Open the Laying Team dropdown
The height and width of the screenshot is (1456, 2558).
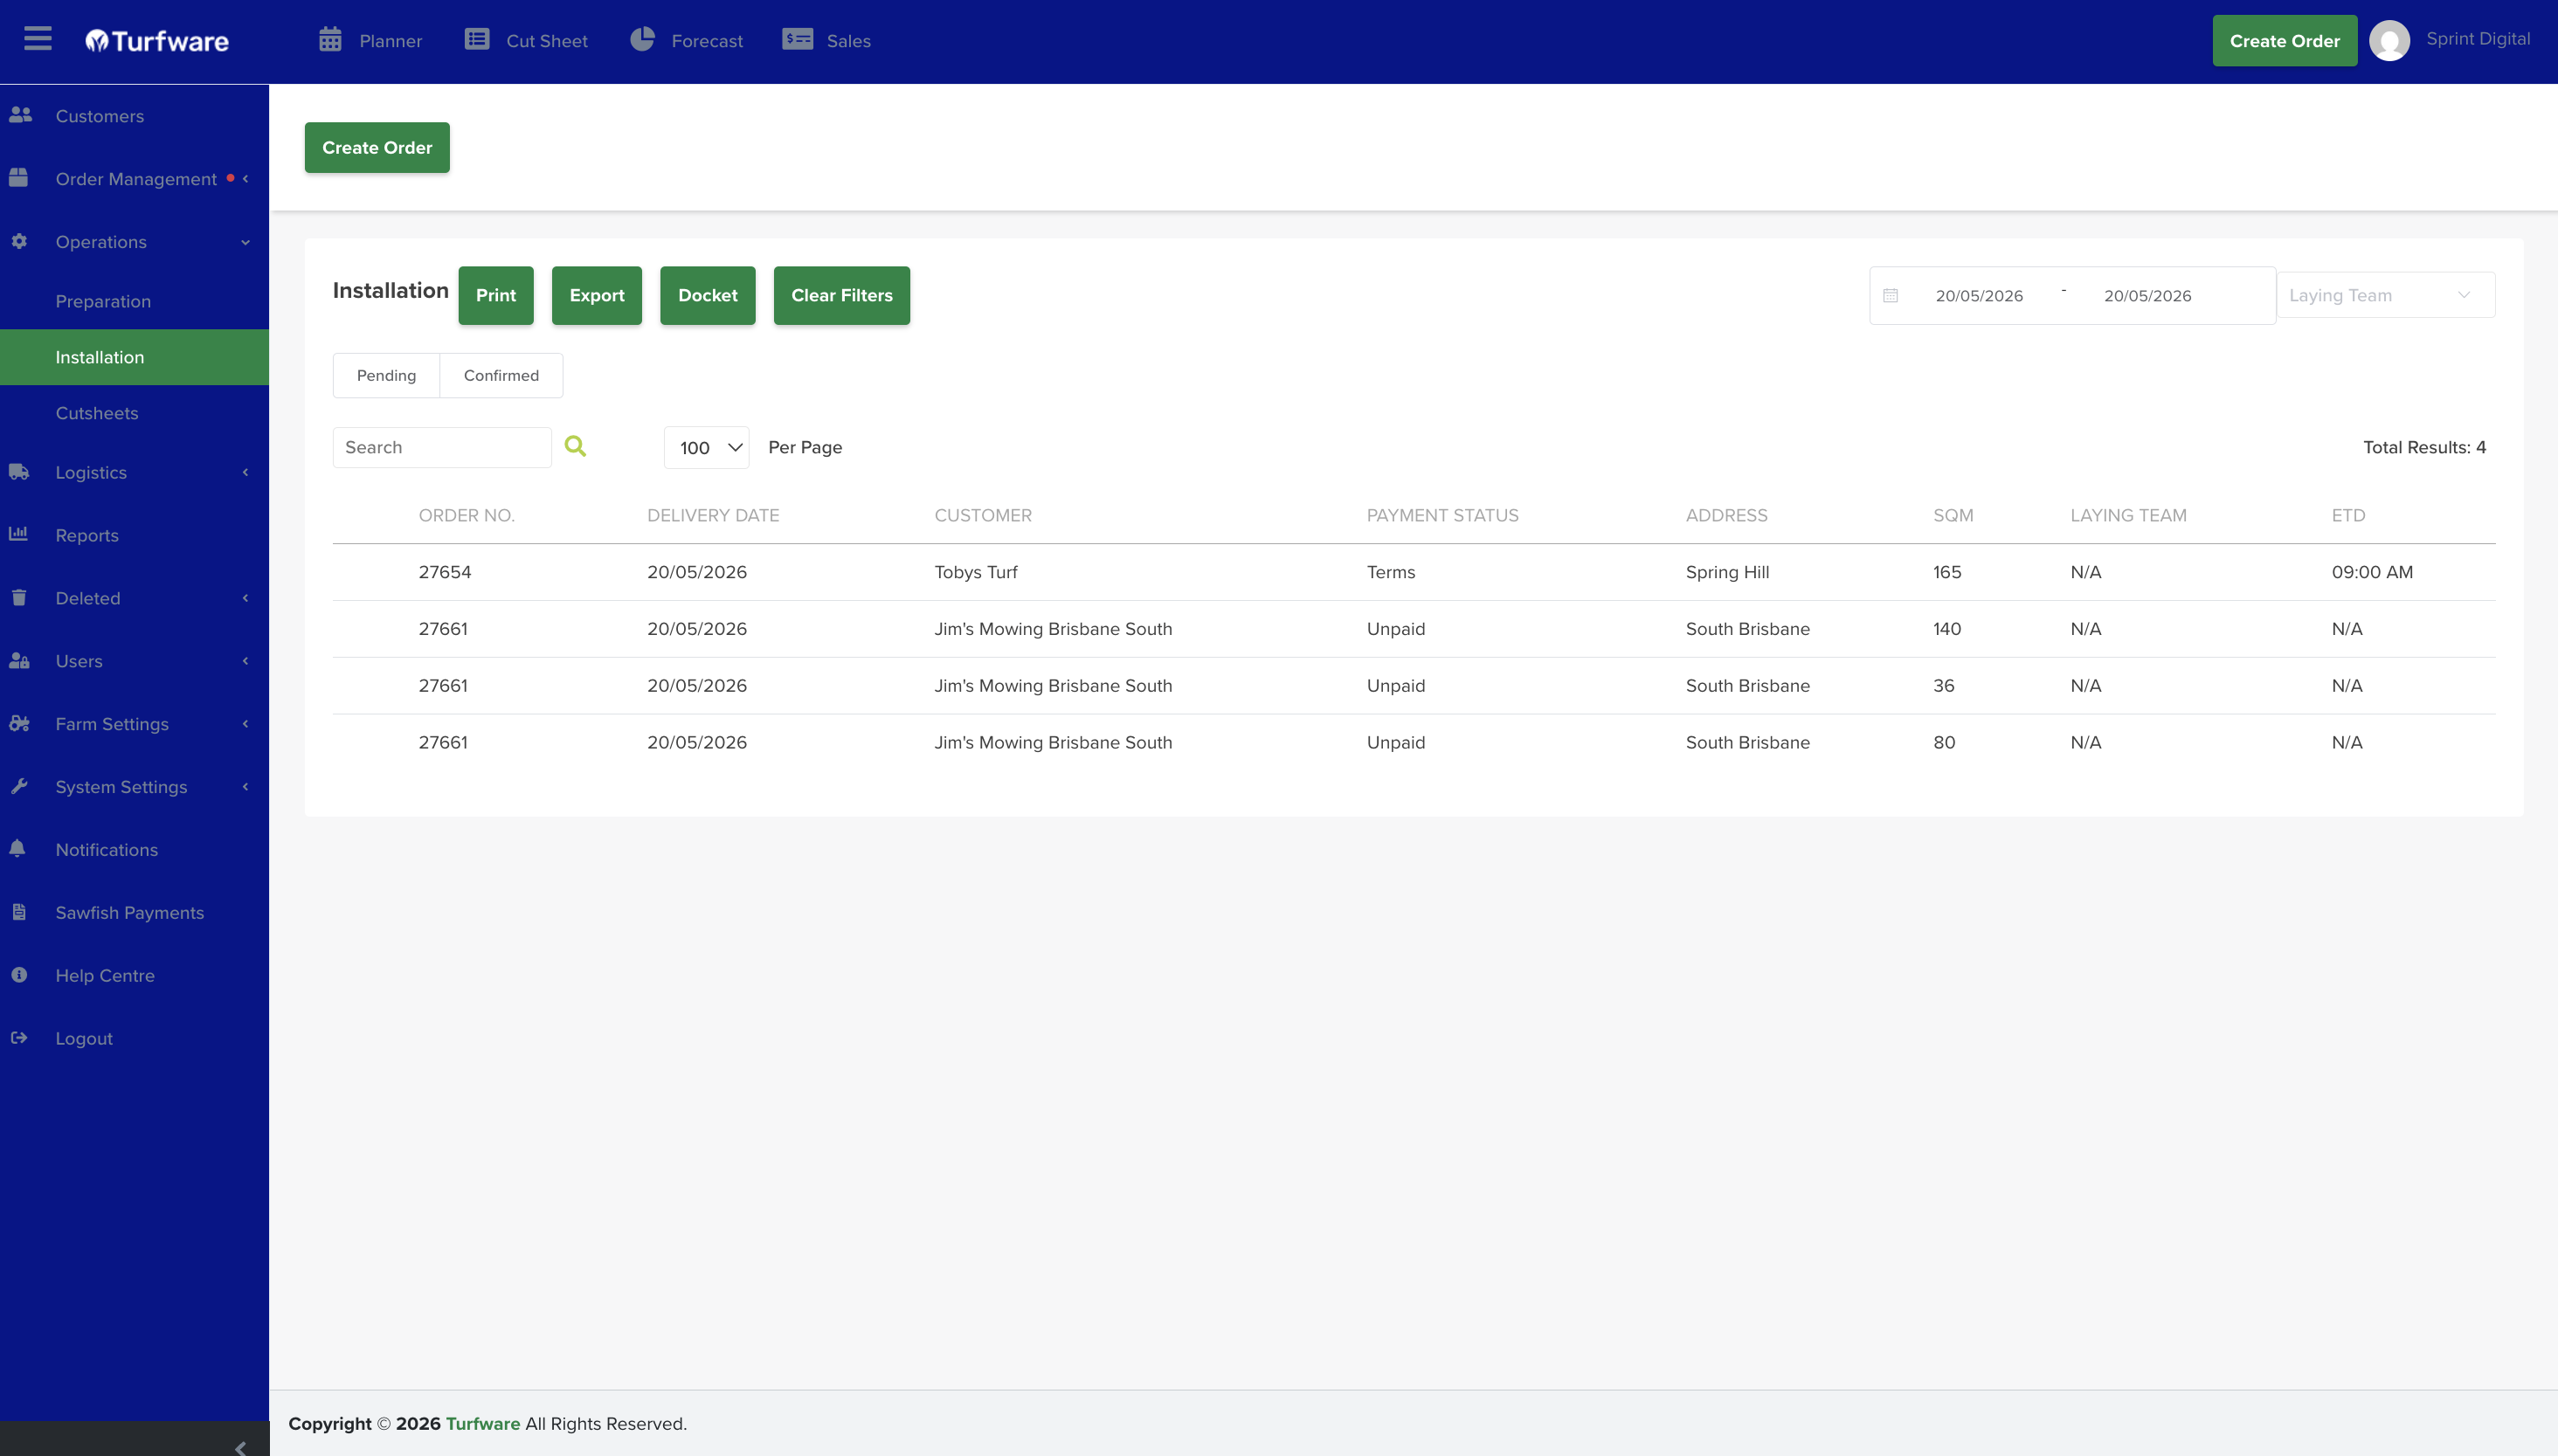[x=2385, y=295]
